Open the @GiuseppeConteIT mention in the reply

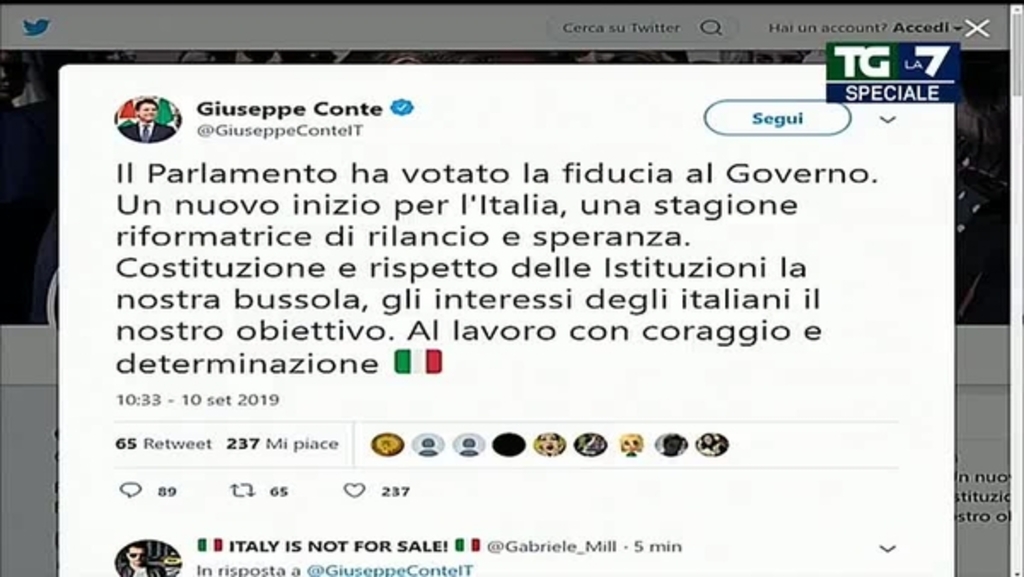[x=389, y=569]
